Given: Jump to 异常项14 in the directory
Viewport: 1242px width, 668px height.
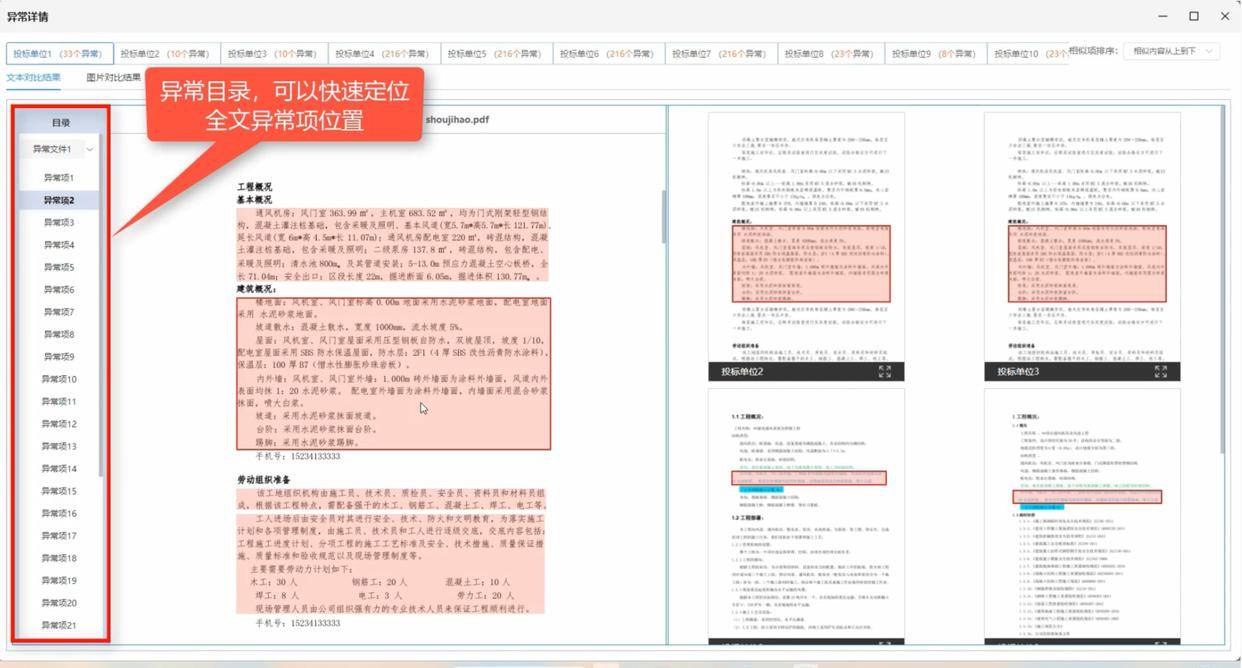Looking at the screenshot, I should point(59,468).
